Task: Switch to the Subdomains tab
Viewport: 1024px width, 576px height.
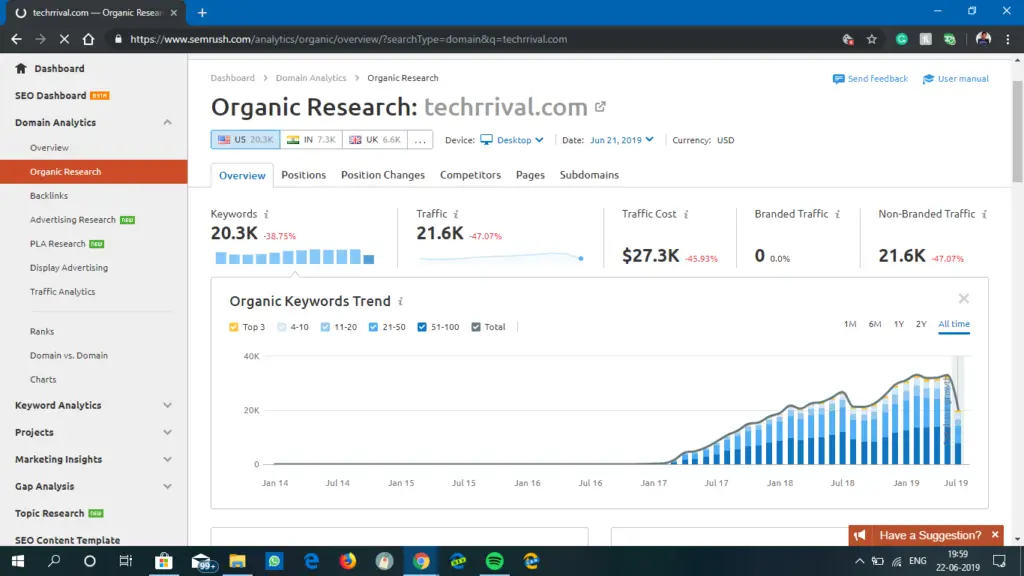Action: pos(589,175)
